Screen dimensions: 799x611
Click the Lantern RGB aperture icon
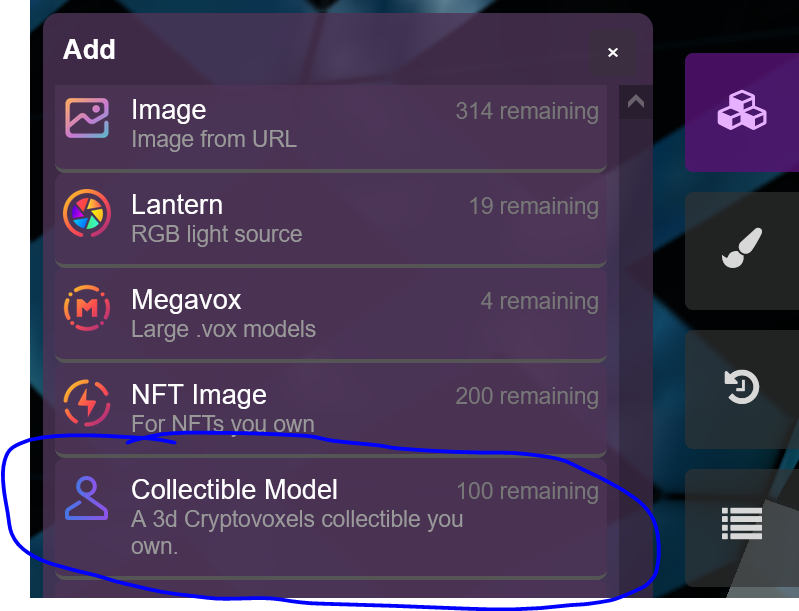coord(87,213)
